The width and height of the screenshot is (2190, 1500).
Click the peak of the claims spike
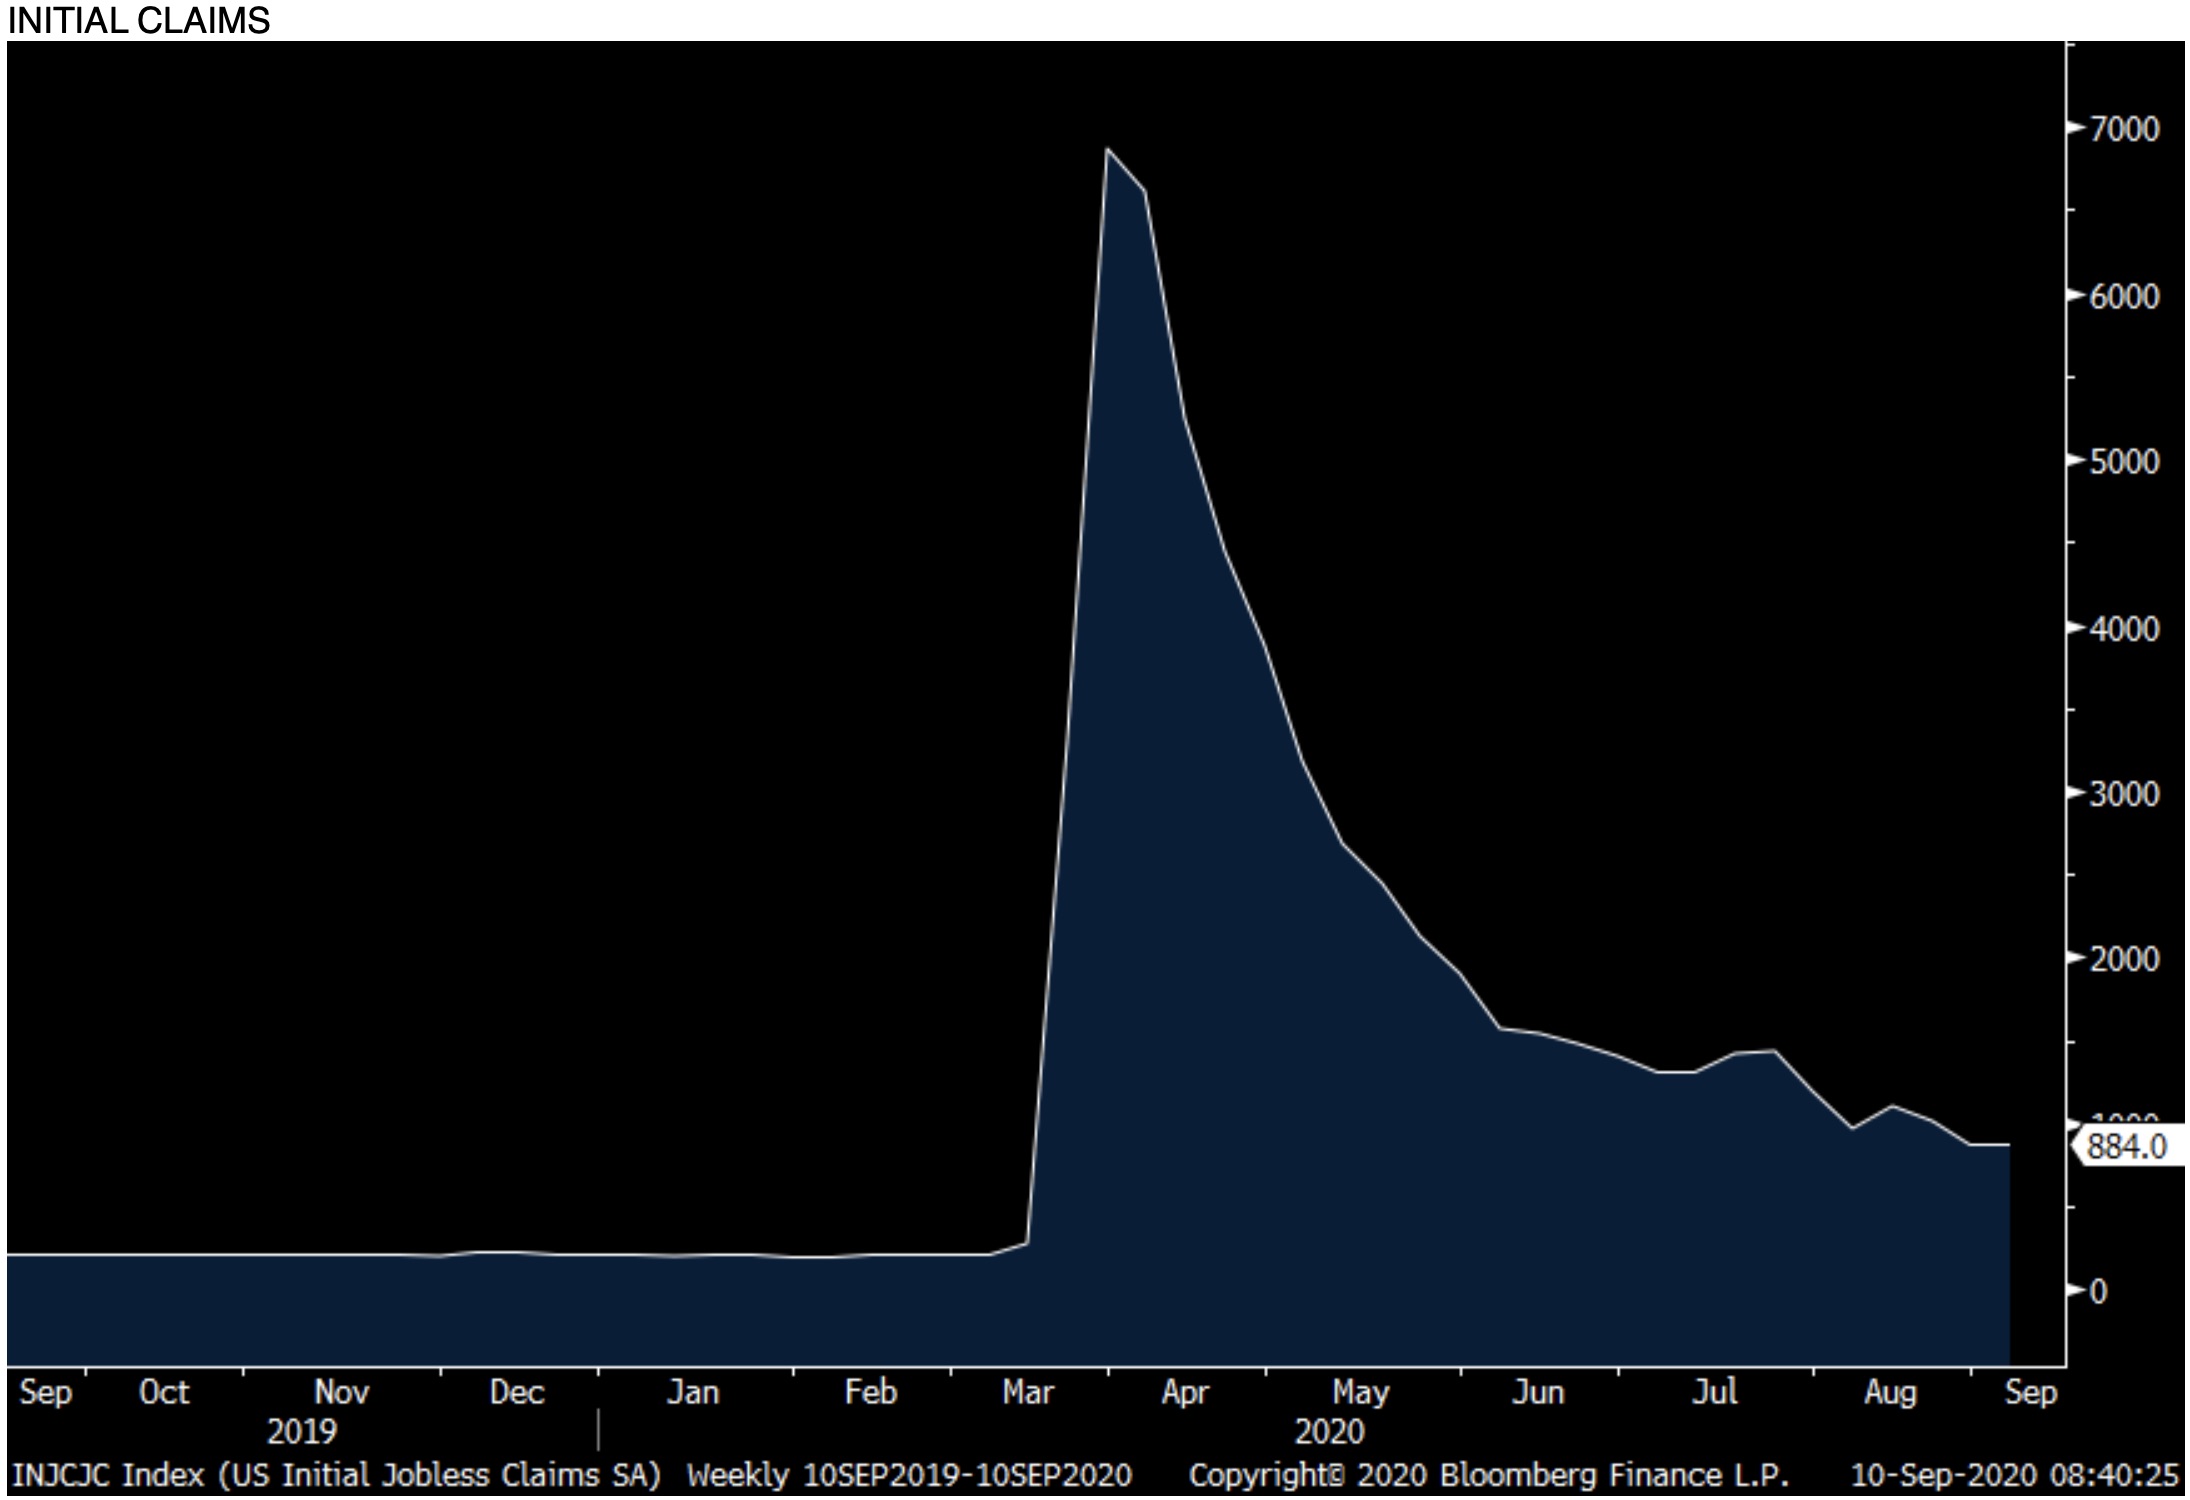[1107, 150]
